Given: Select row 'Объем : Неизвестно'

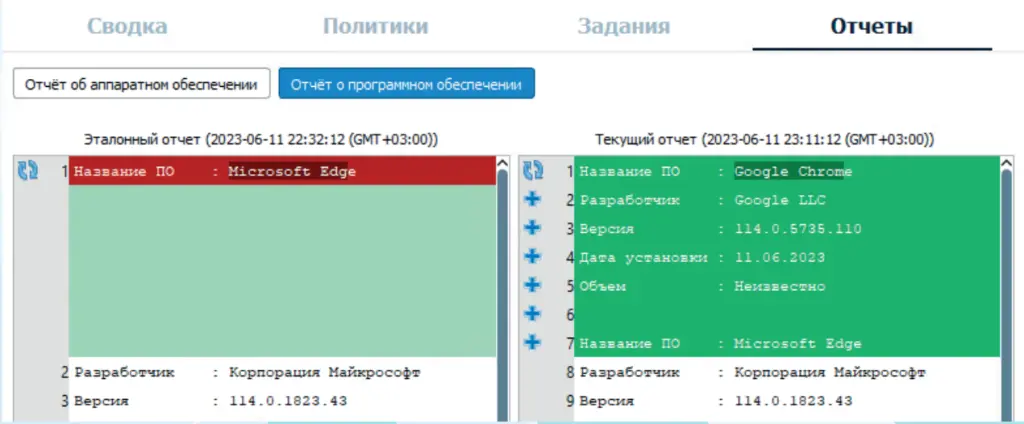Looking at the screenshot, I should tap(787, 286).
